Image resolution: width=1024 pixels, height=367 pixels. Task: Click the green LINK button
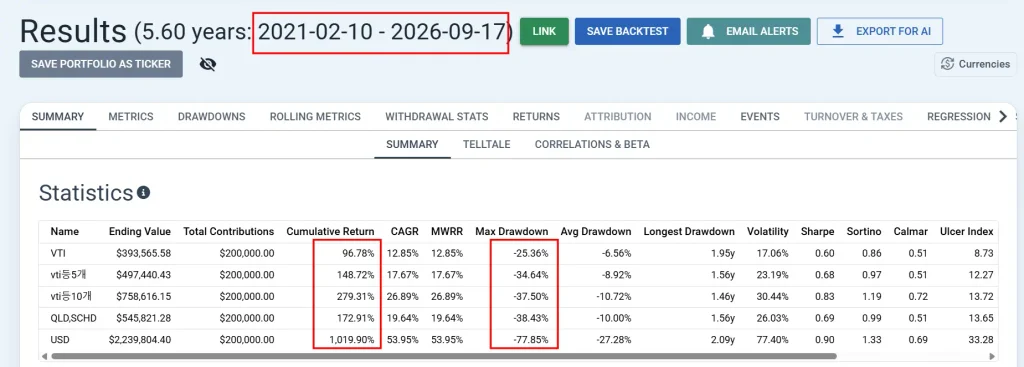(544, 31)
